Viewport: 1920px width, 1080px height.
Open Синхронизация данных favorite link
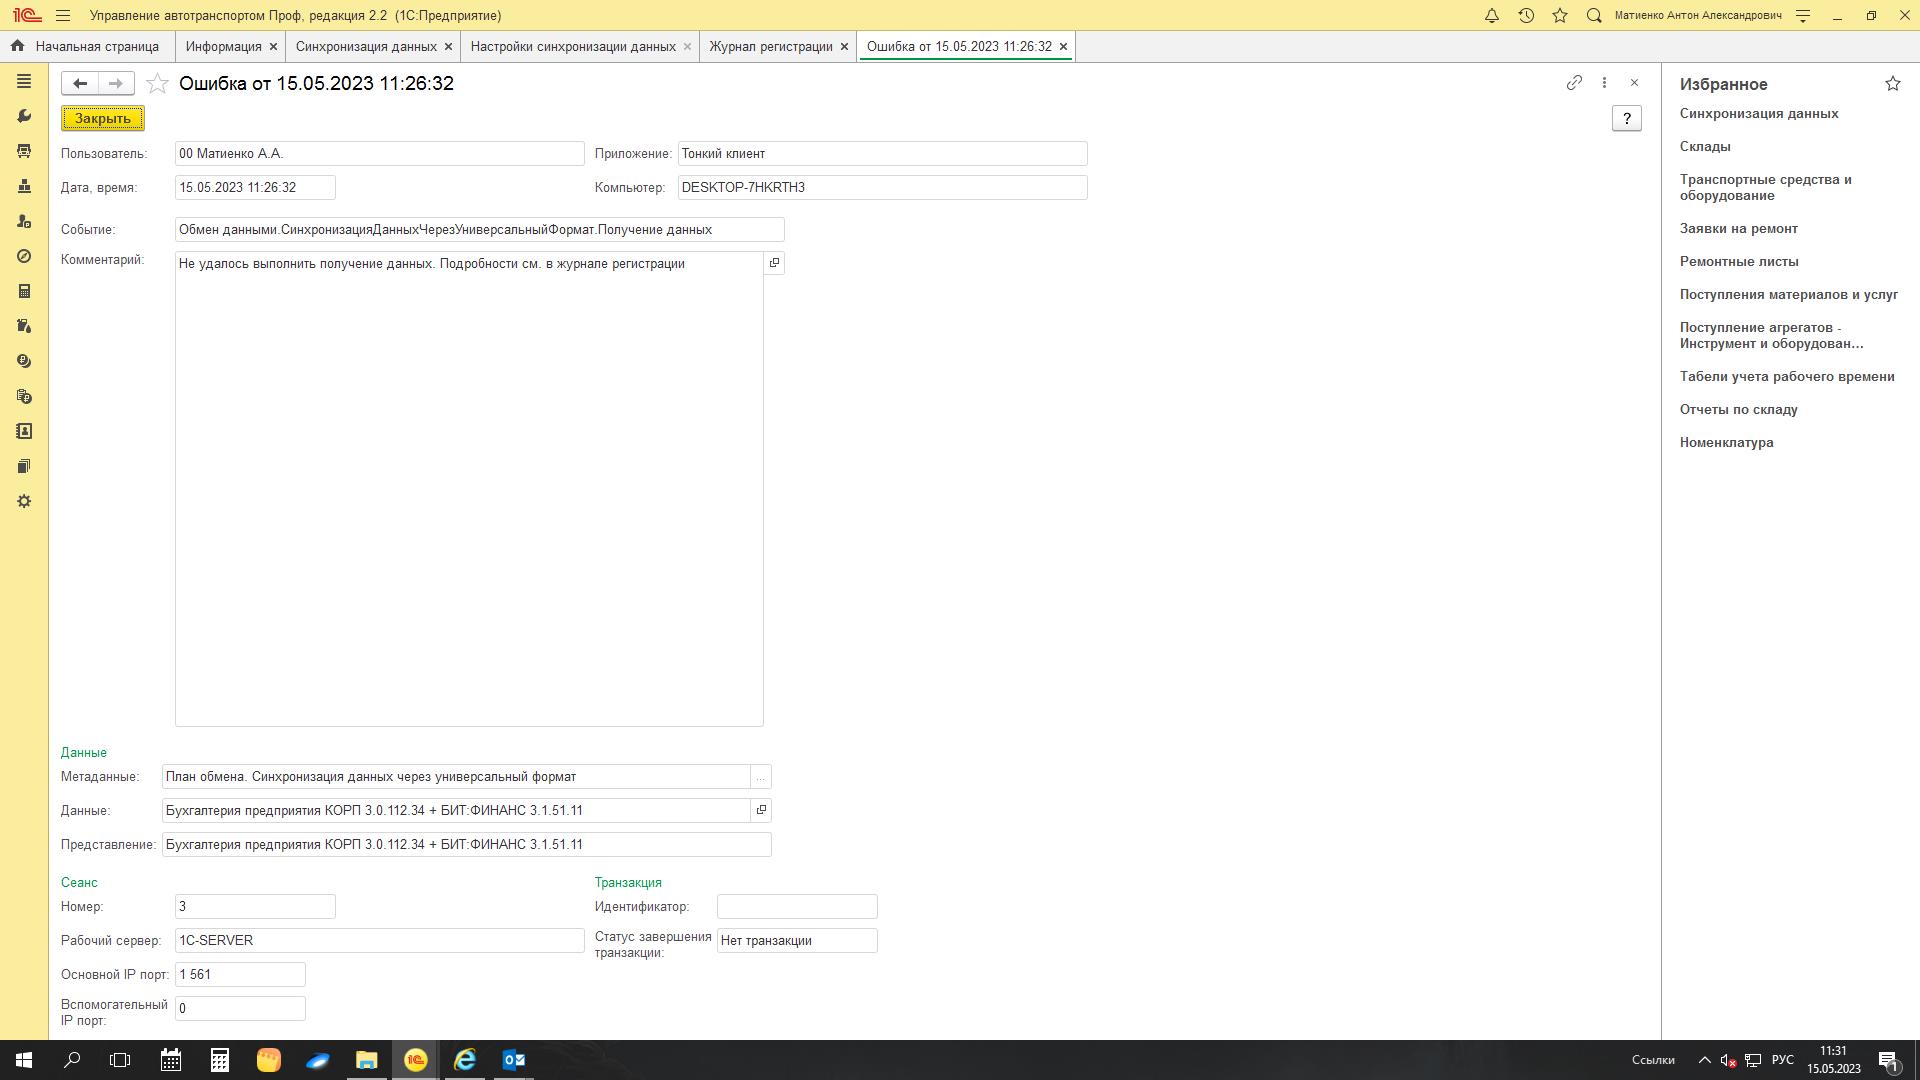point(1759,114)
